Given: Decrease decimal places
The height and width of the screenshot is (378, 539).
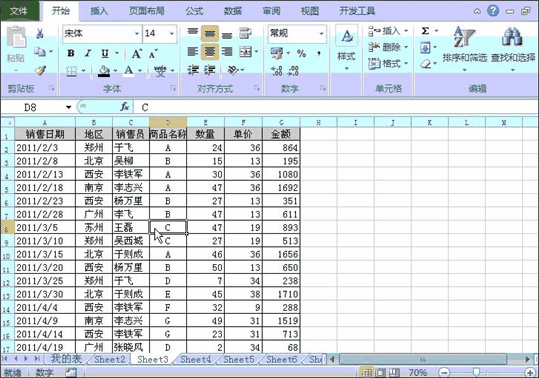Looking at the screenshot, I should click(x=293, y=71).
